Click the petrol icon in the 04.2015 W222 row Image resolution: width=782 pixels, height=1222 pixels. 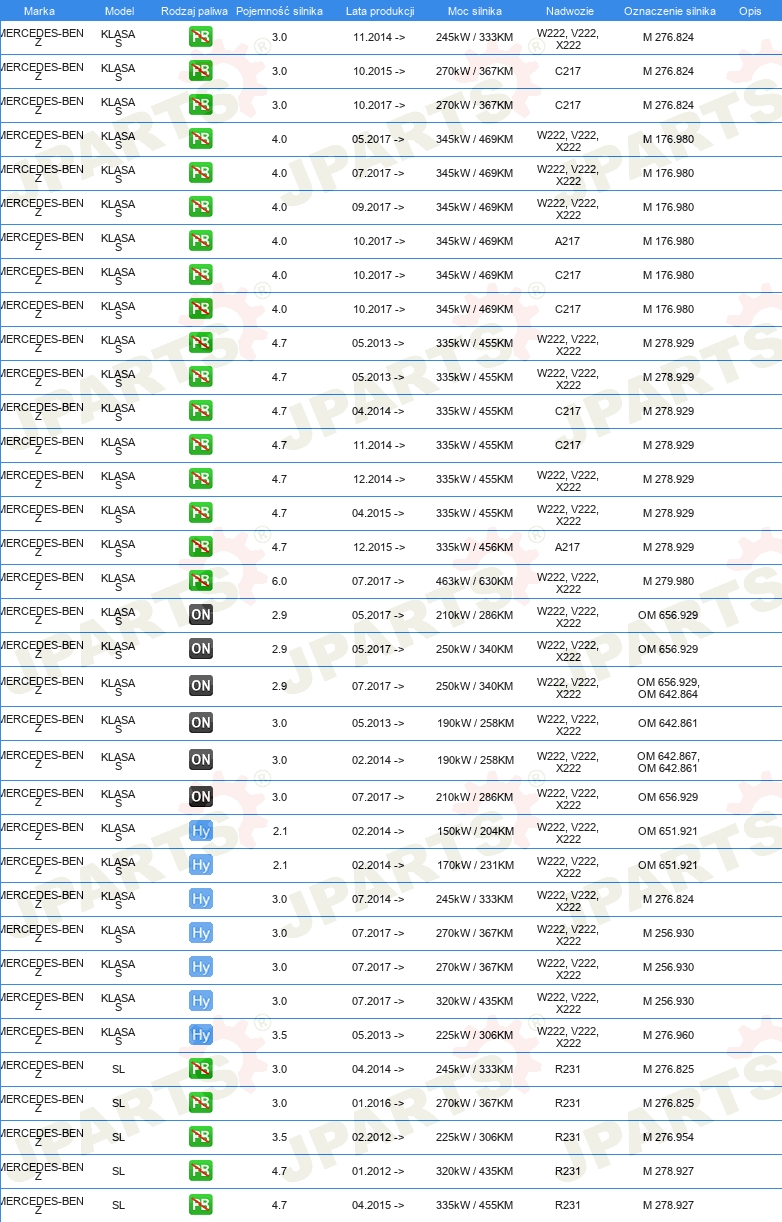click(x=201, y=513)
